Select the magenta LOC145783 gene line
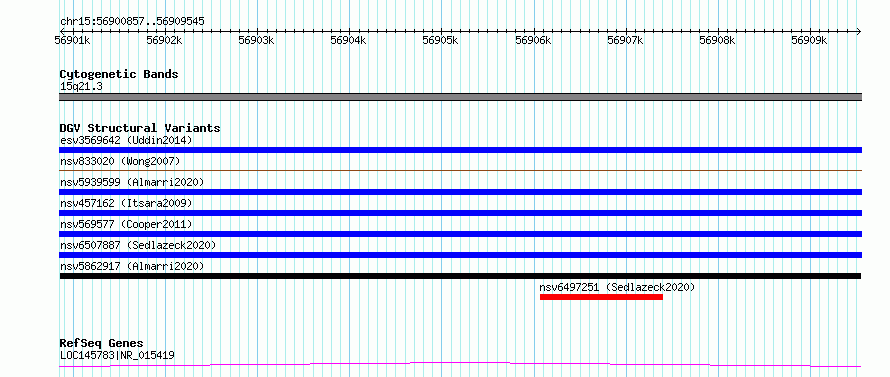The height and width of the screenshot is (377, 890). point(460,365)
